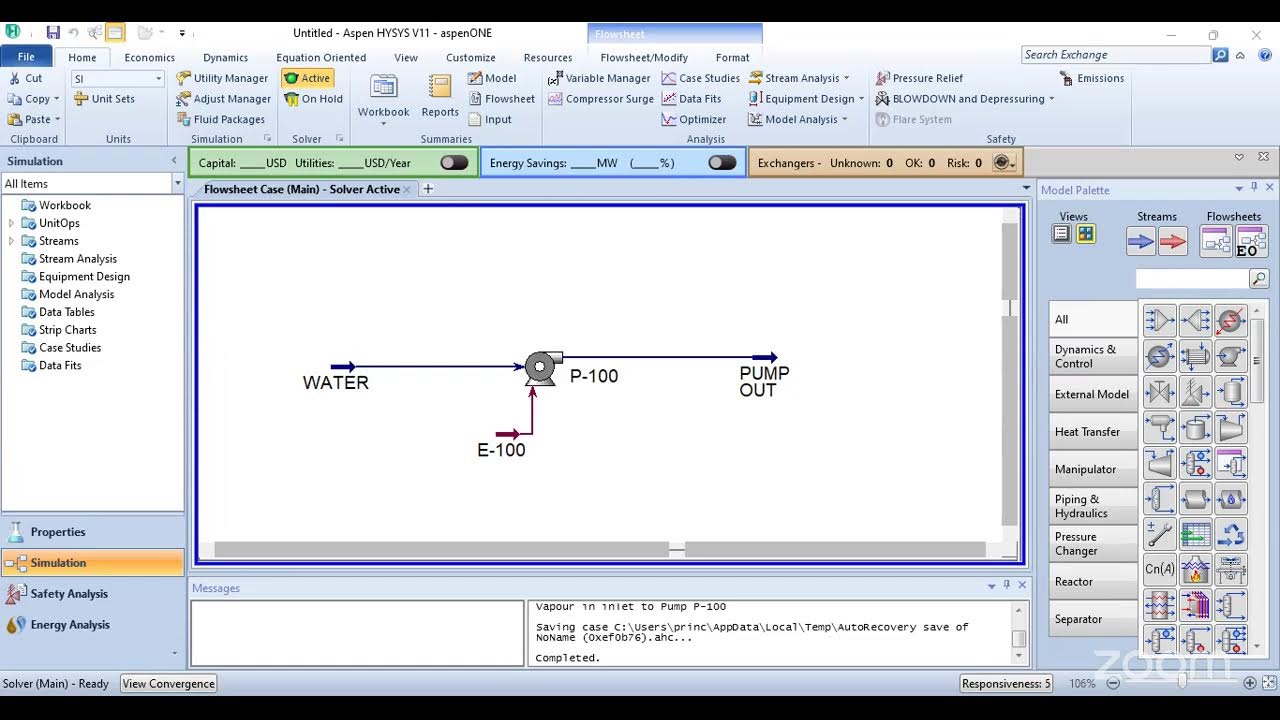The width and height of the screenshot is (1280, 720).
Task: Open the All Items filter dropdown
Action: [177, 184]
